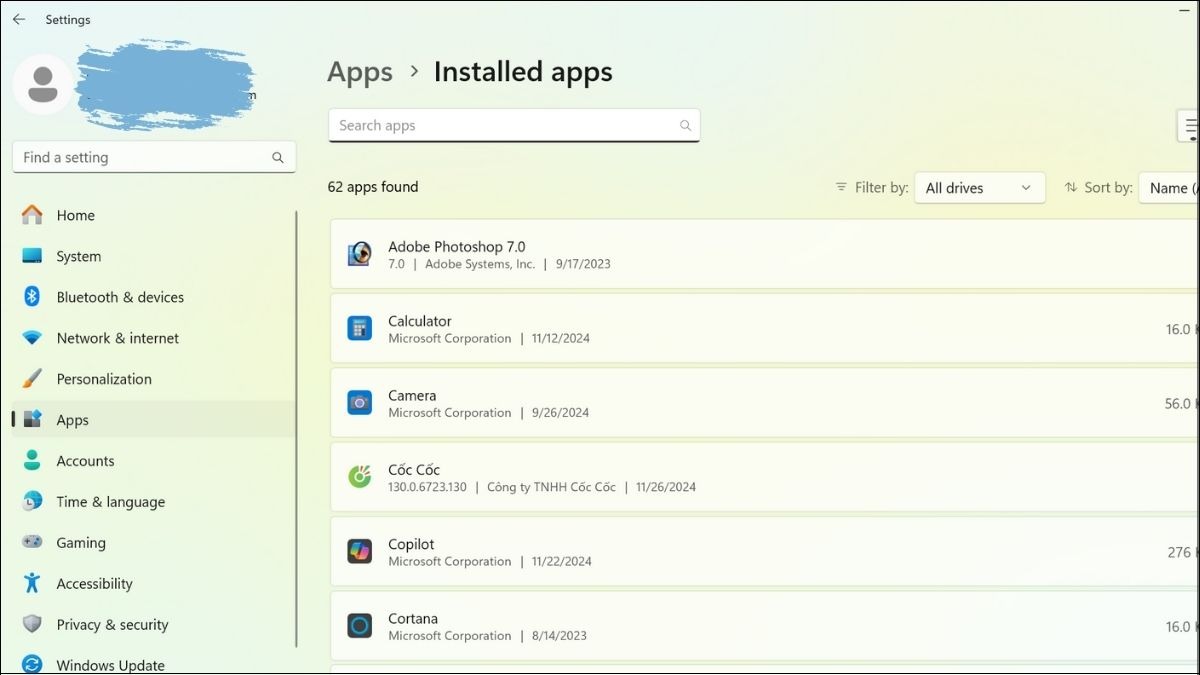
Task: Click the Personalization paintbrush icon
Action: tap(32, 379)
